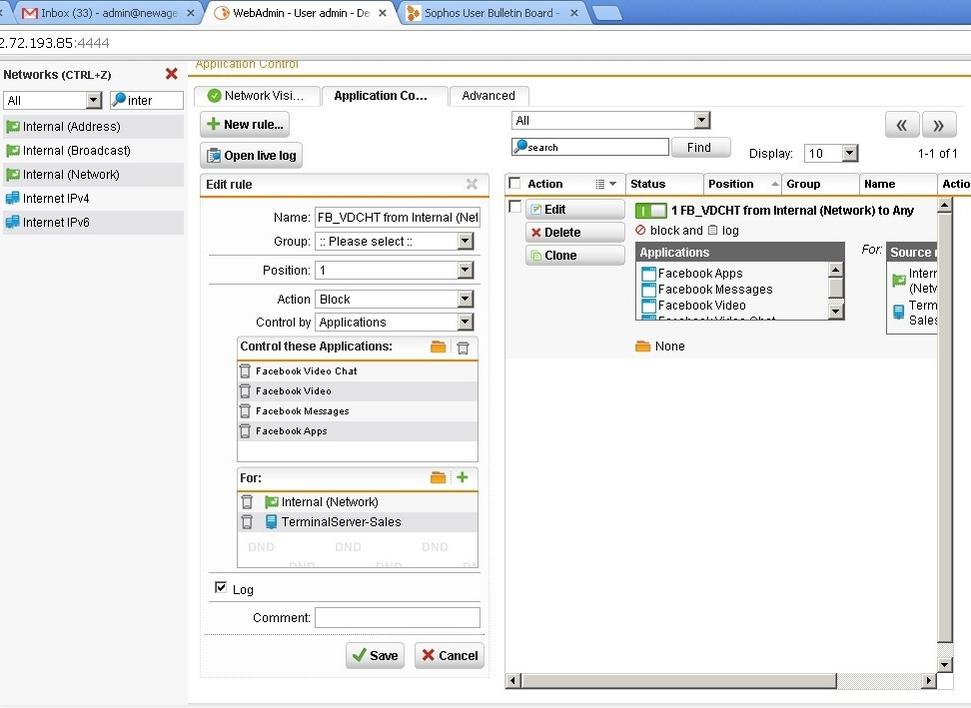Delete the FB_VDCHT rule
The height and width of the screenshot is (708, 971).
pyautogui.click(x=575, y=232)
